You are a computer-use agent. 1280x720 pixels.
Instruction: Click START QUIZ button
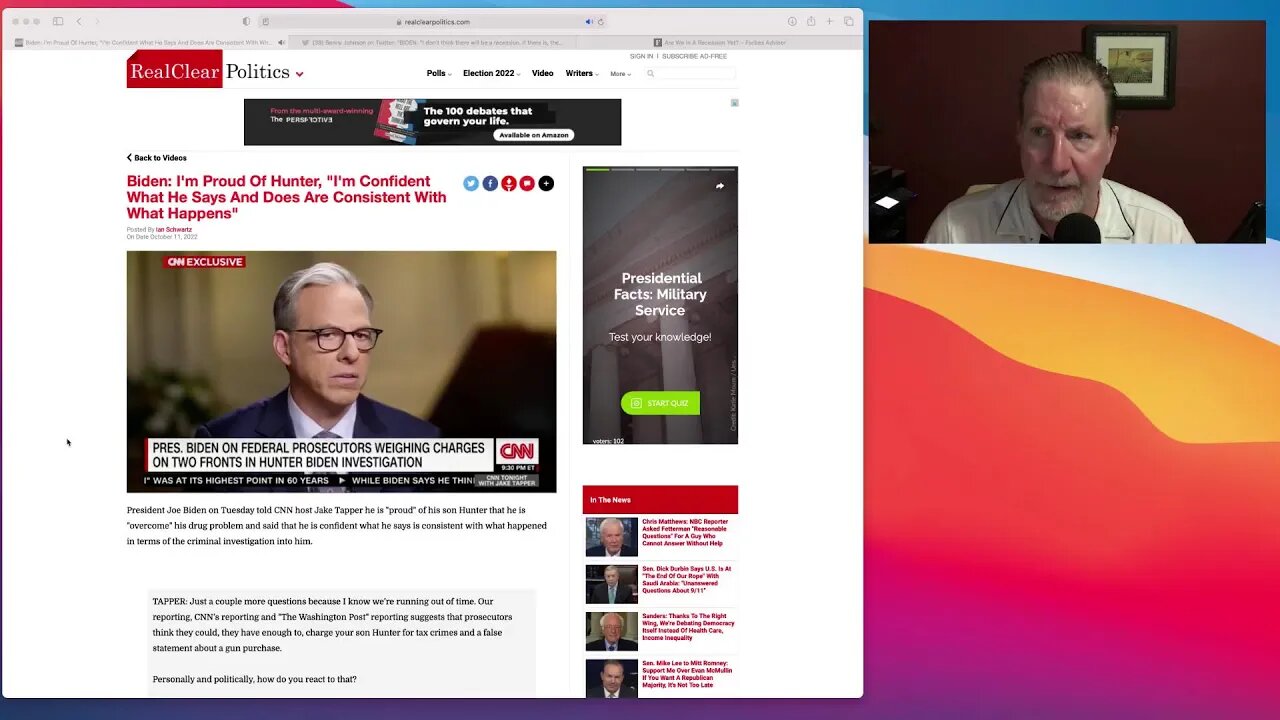660,403
